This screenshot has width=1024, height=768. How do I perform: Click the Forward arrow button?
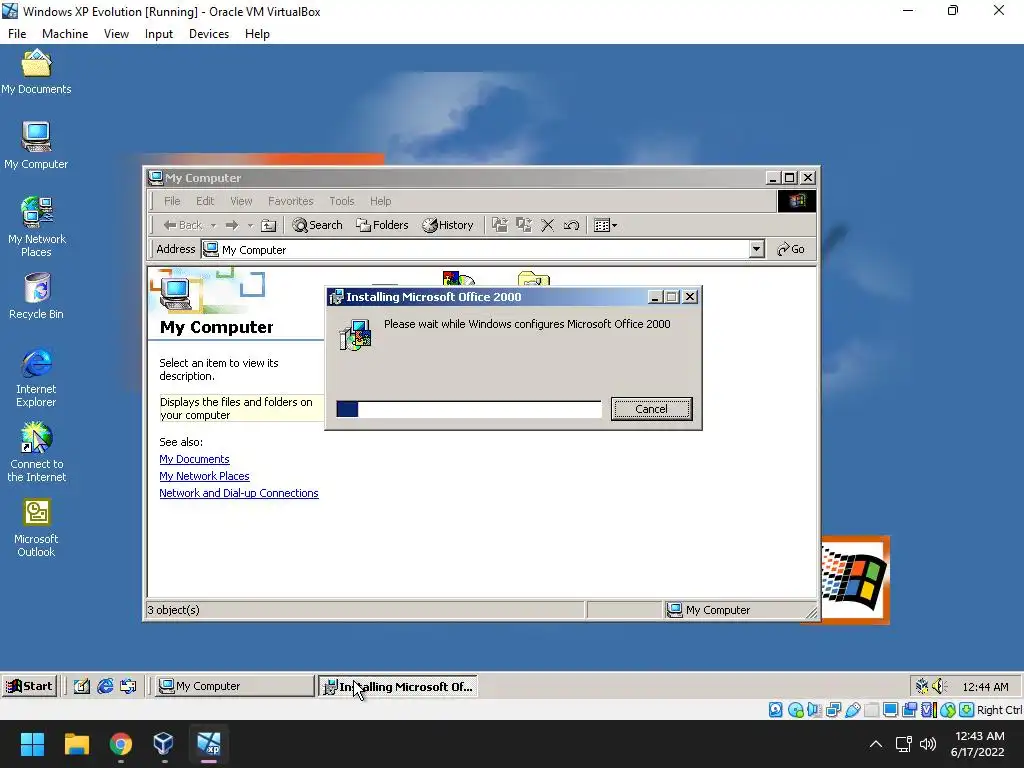(232, 225)
